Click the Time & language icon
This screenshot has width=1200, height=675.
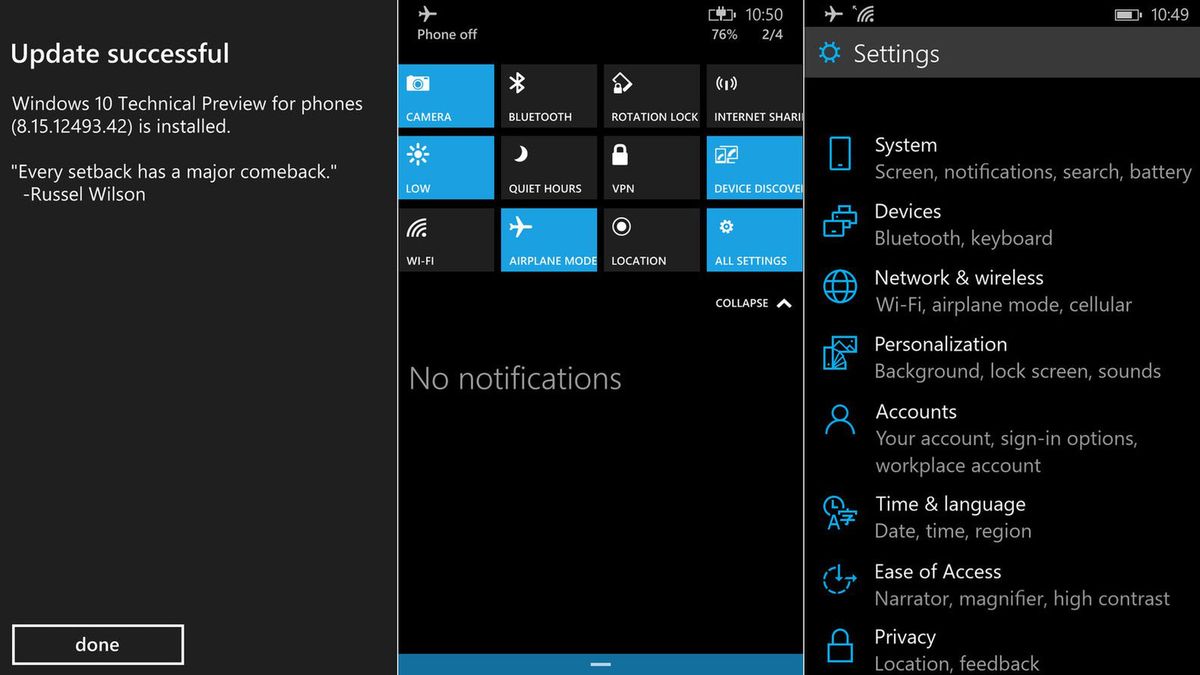tap(840, 512)
